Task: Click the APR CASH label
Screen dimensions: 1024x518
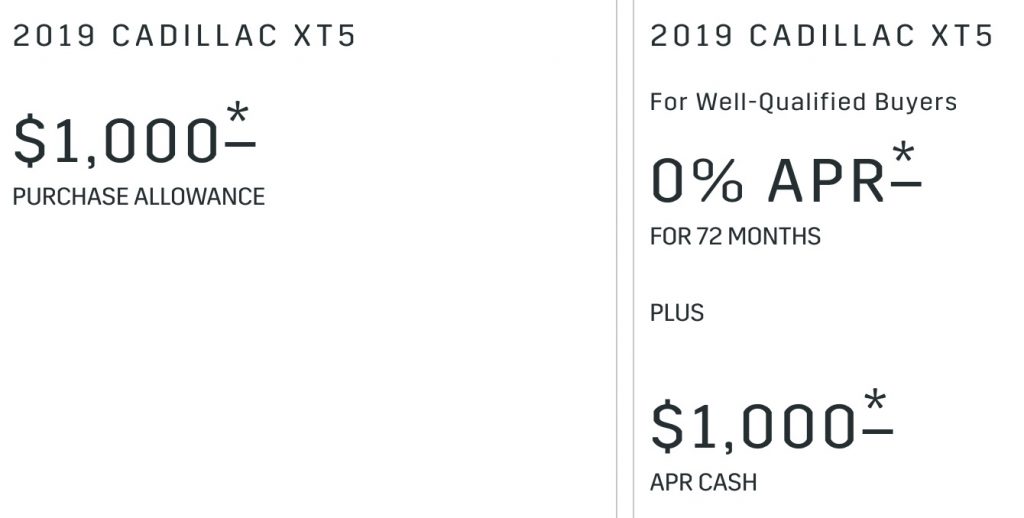Action: coord(704,483)
